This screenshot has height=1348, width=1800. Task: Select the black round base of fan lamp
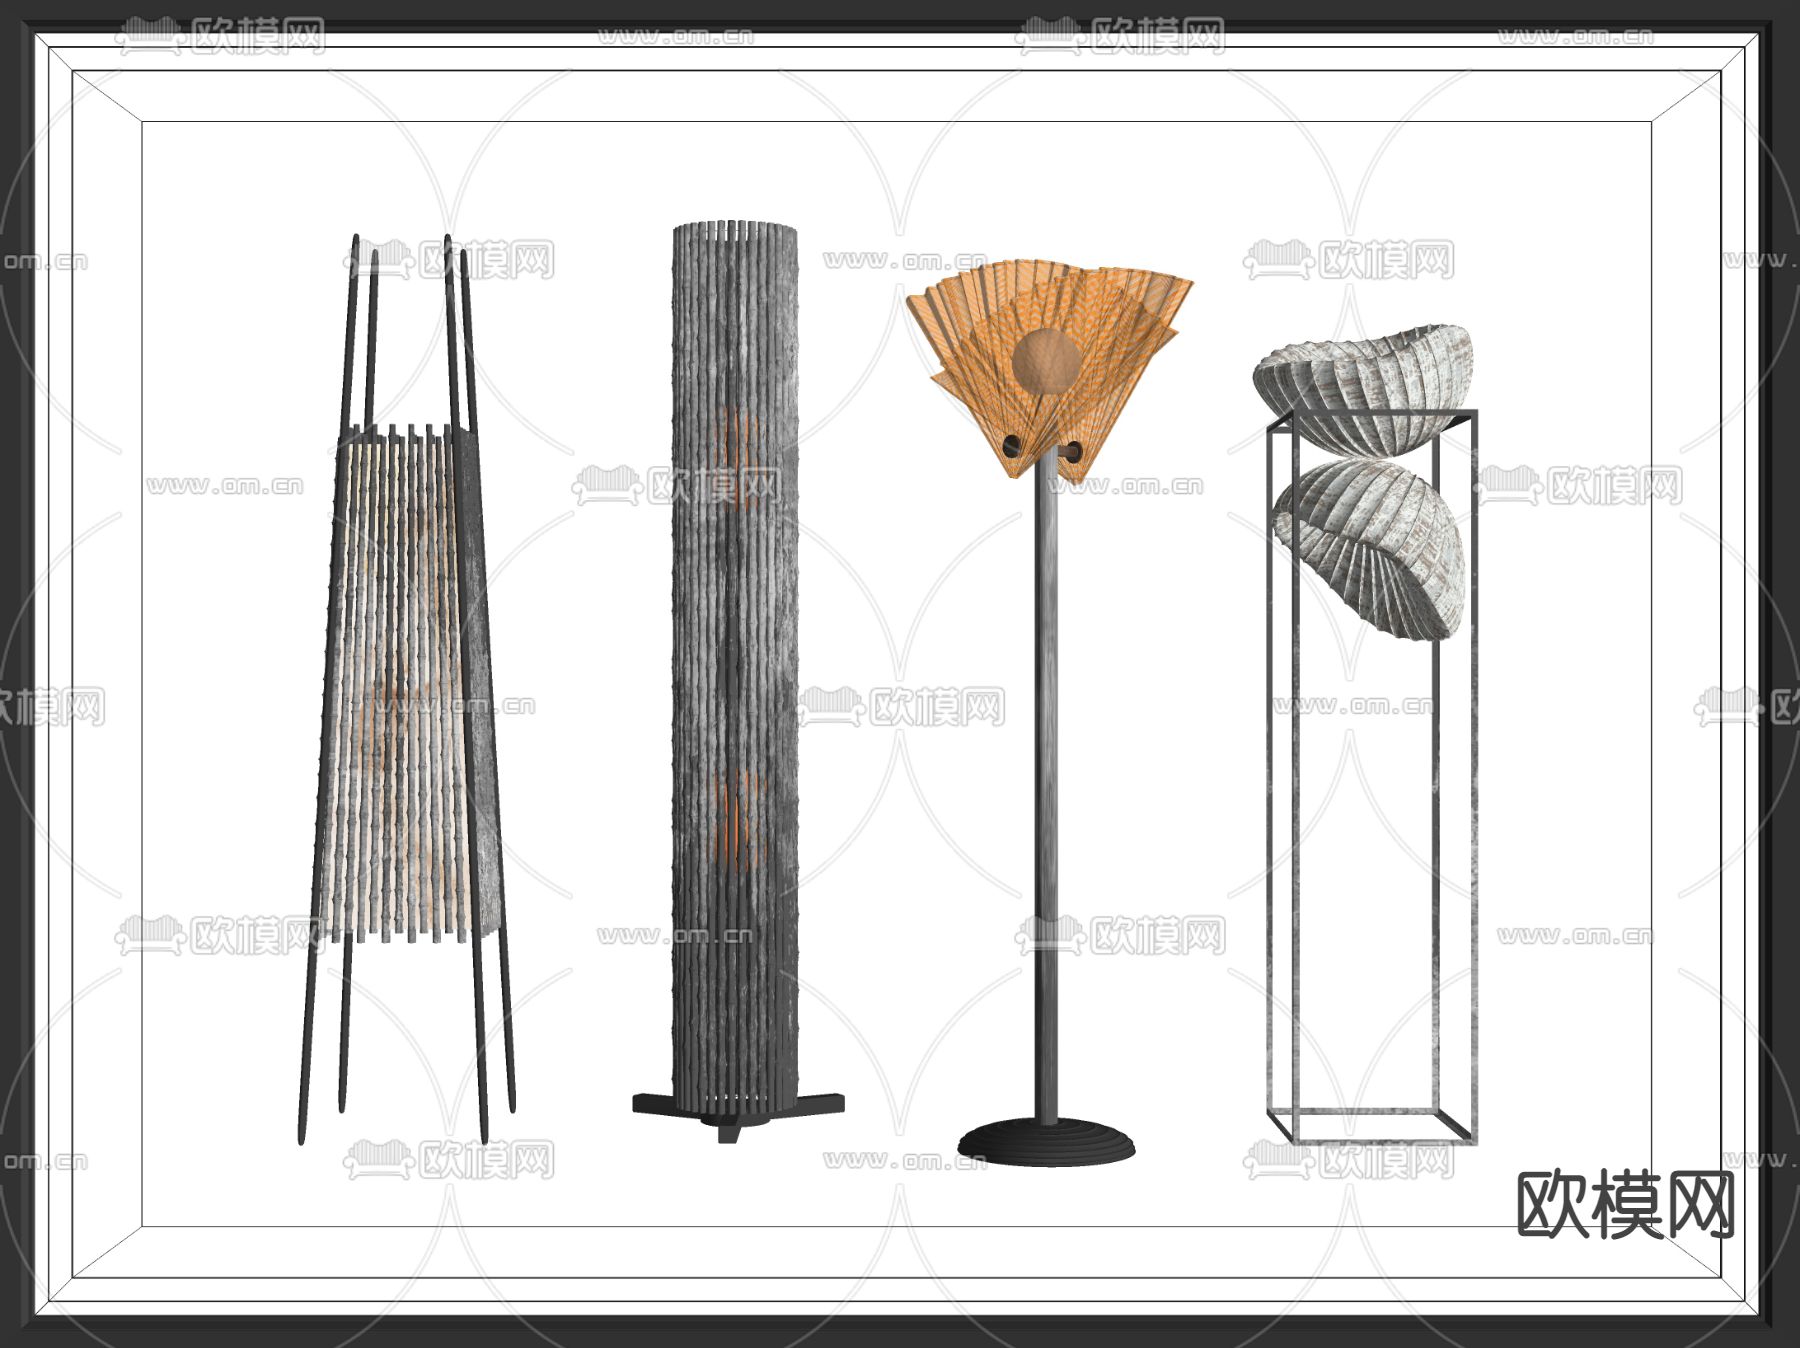pyautogui.click(x=1046, y=1142)
